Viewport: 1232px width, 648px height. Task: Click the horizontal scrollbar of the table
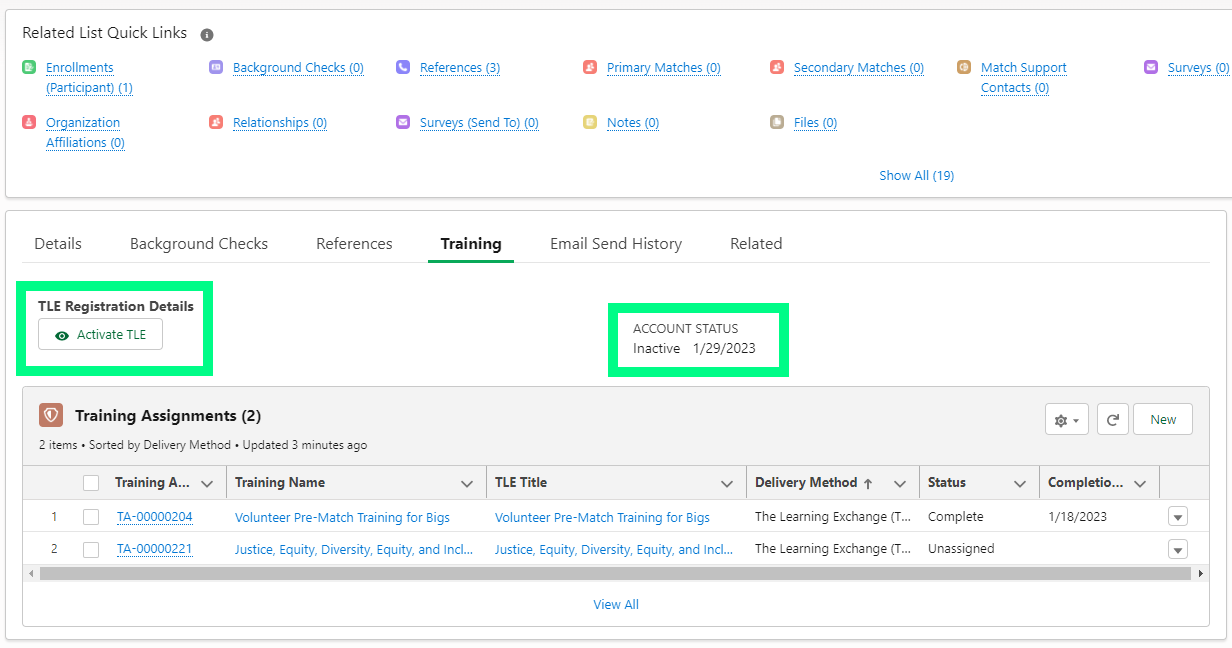point(600,574)
